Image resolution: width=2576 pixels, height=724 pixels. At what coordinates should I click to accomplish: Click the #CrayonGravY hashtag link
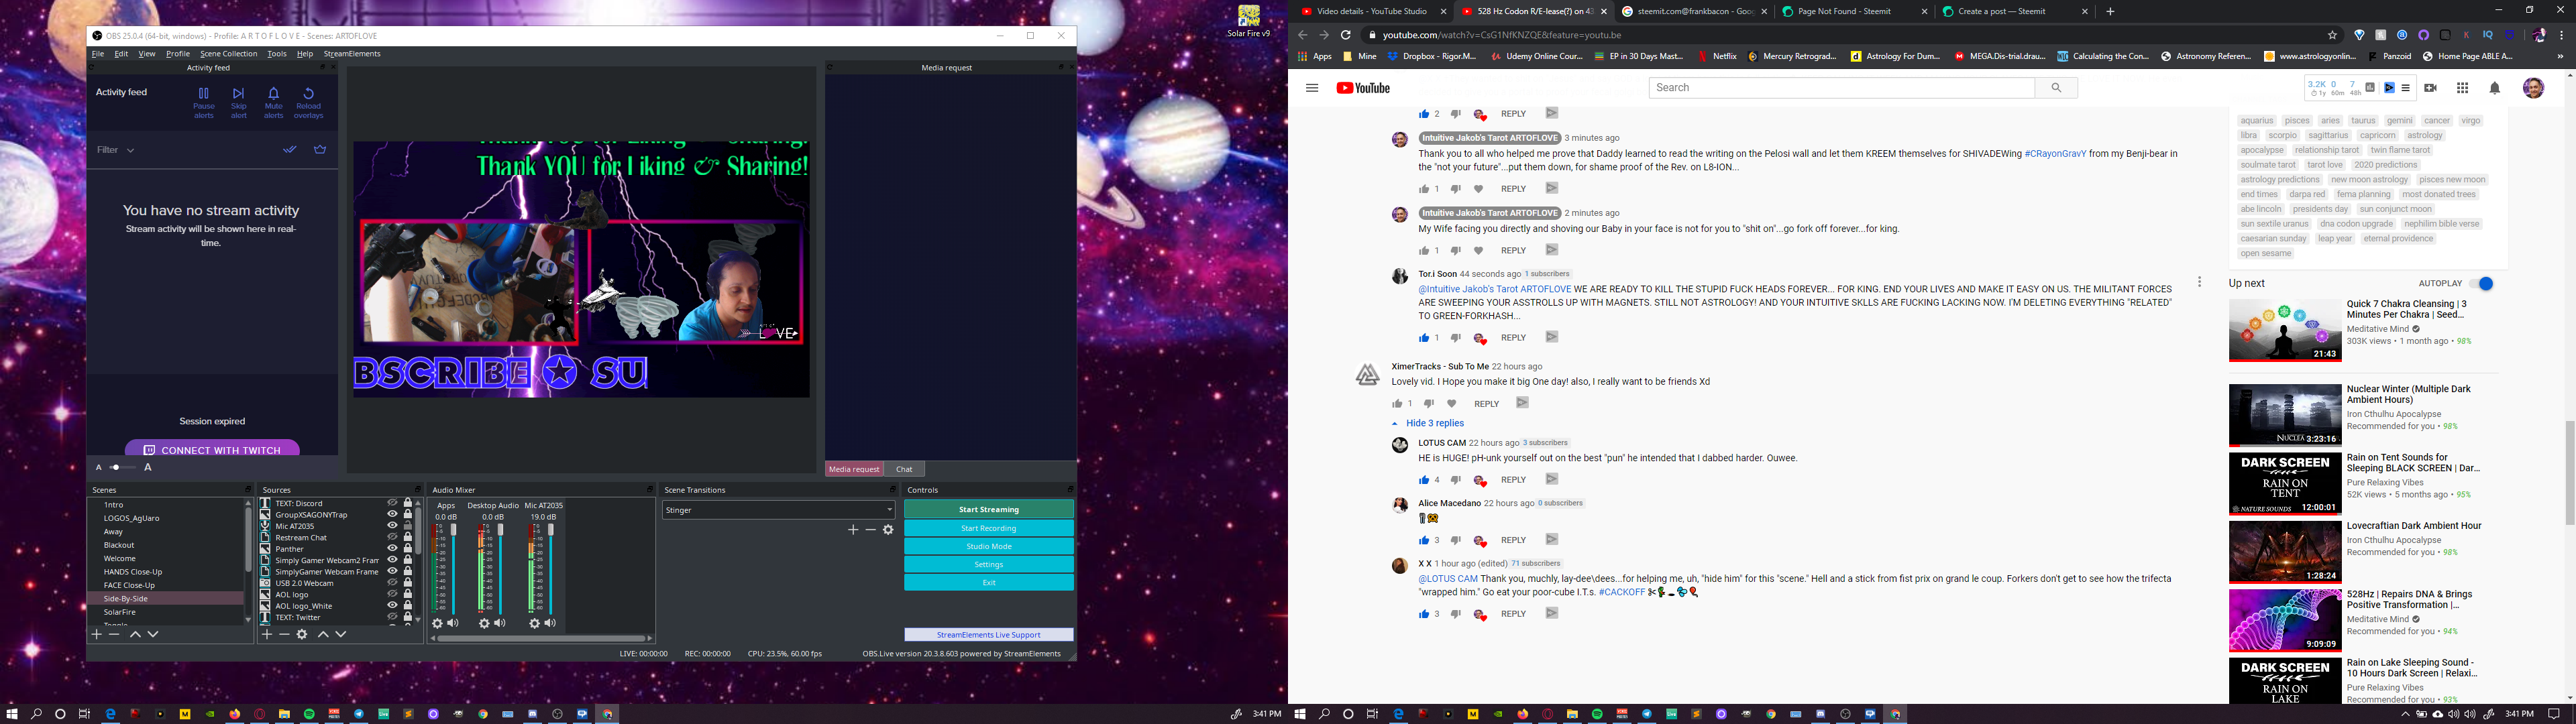pos(2055,154)
